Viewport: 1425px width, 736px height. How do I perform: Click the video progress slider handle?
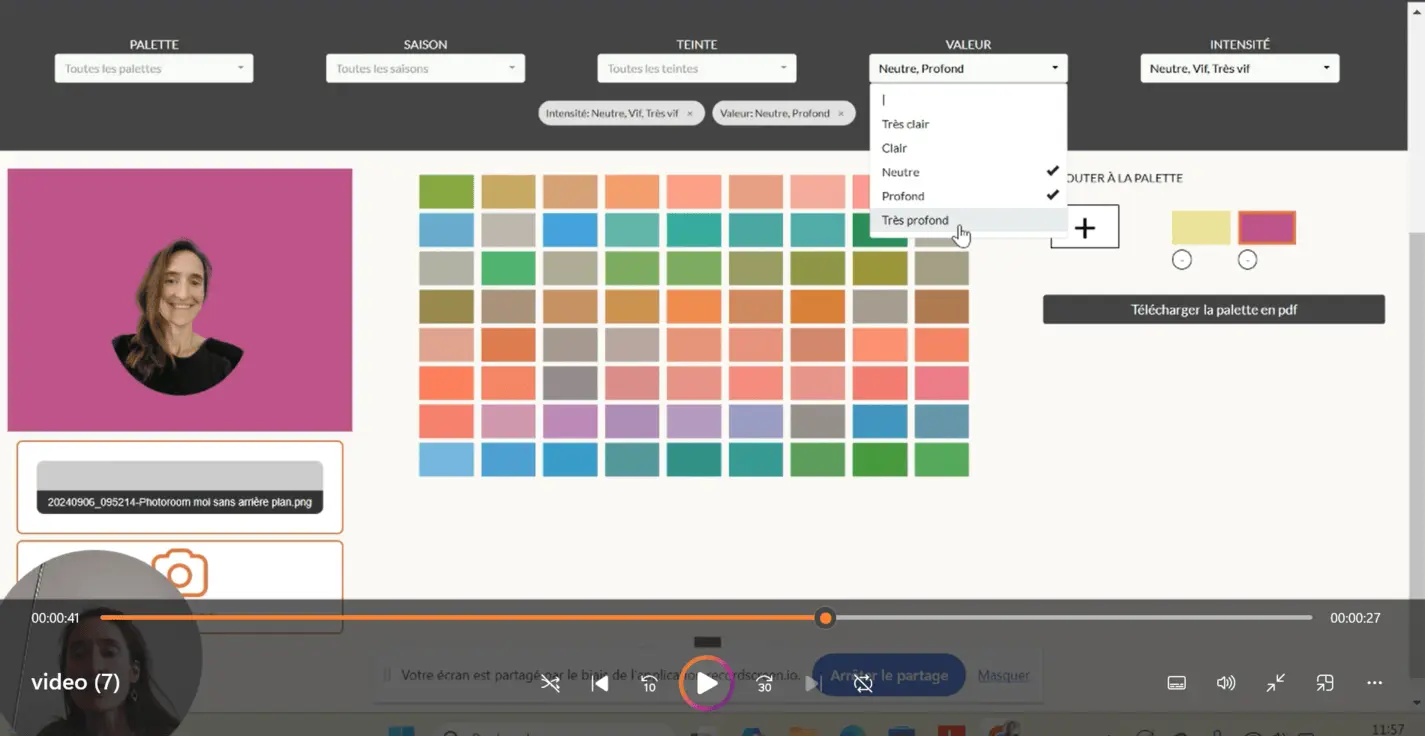pyautogui.click(x=825, y=618)
